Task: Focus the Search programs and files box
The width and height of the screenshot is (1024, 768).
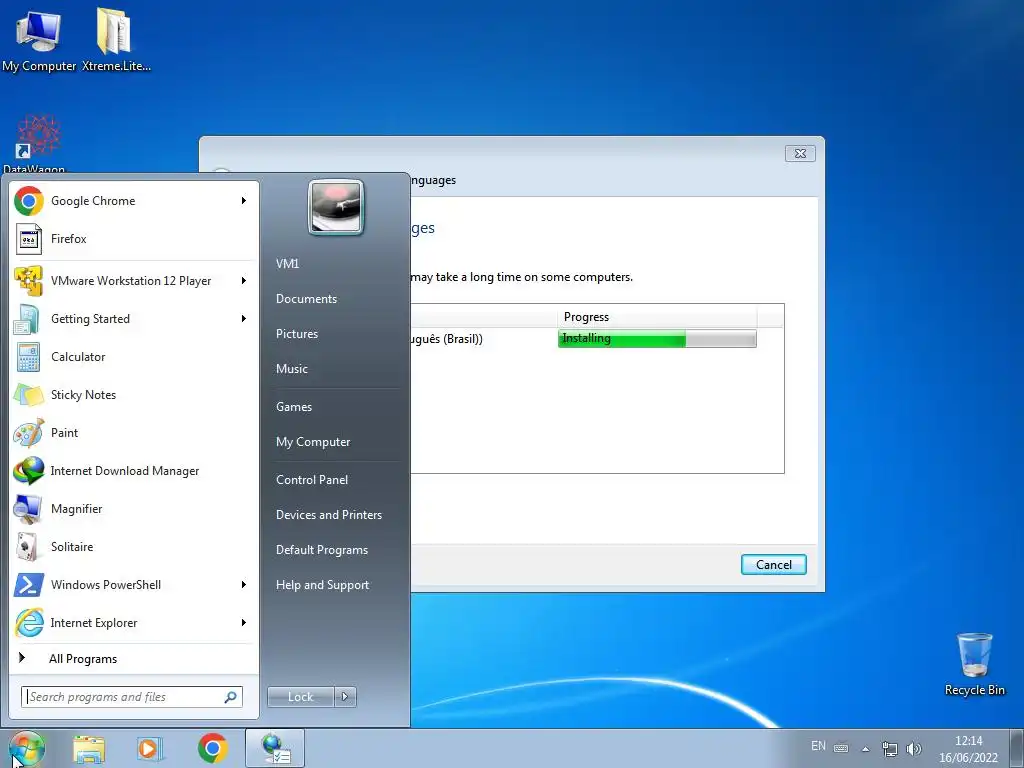Action: [x=131, y=697]
